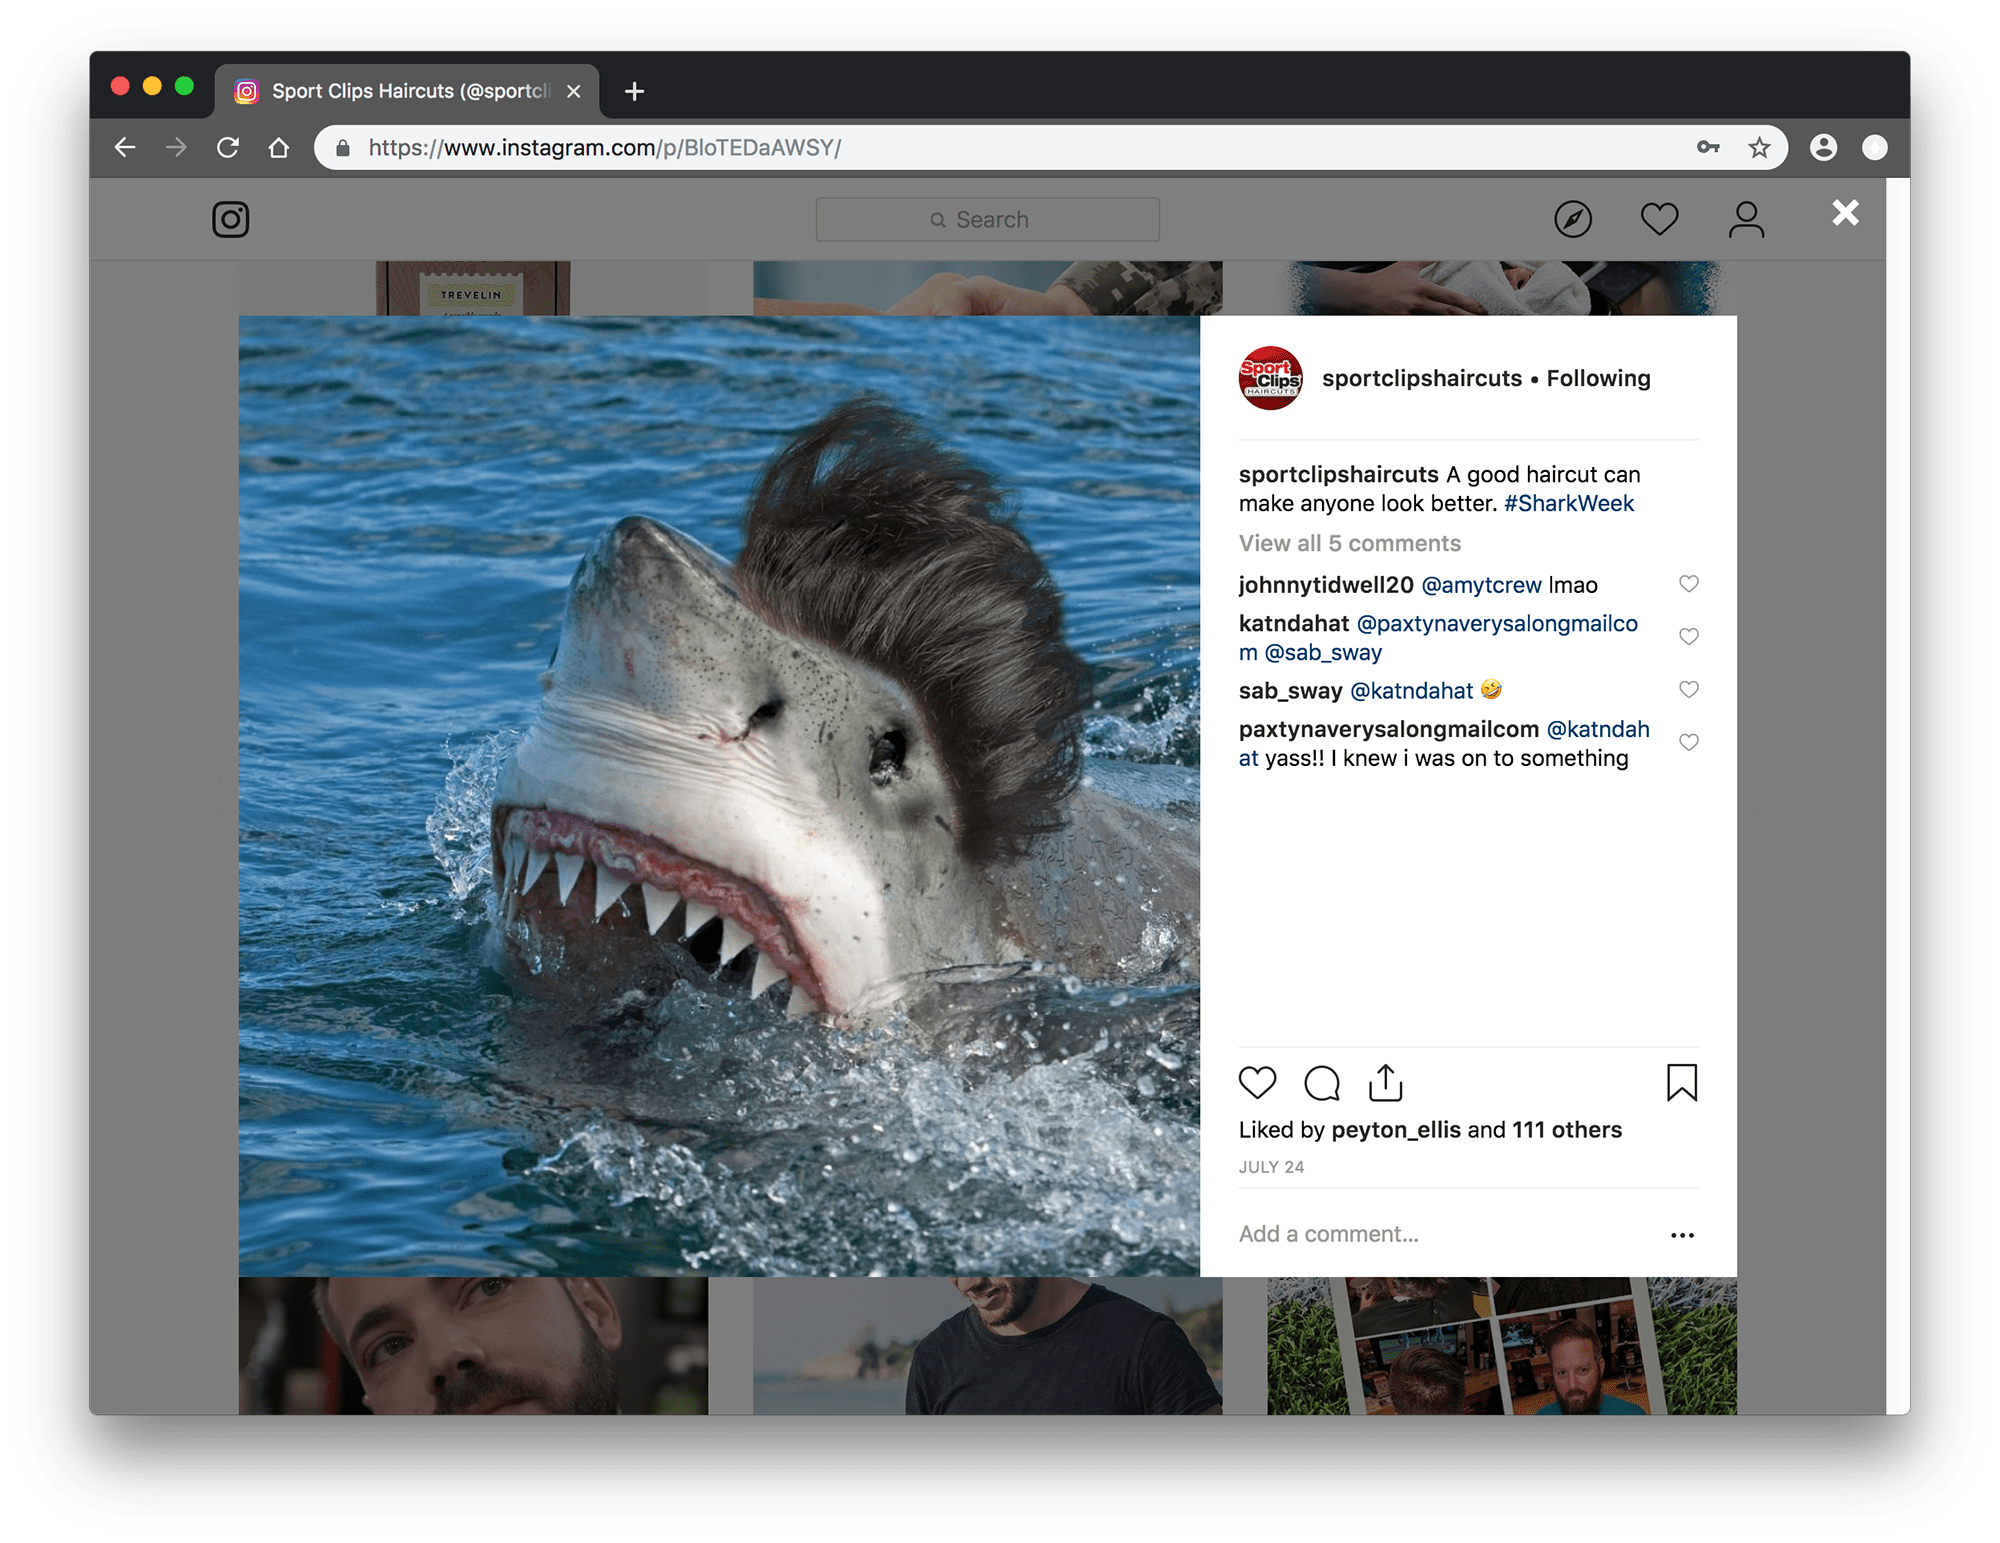Click the address bar URL

605,148
